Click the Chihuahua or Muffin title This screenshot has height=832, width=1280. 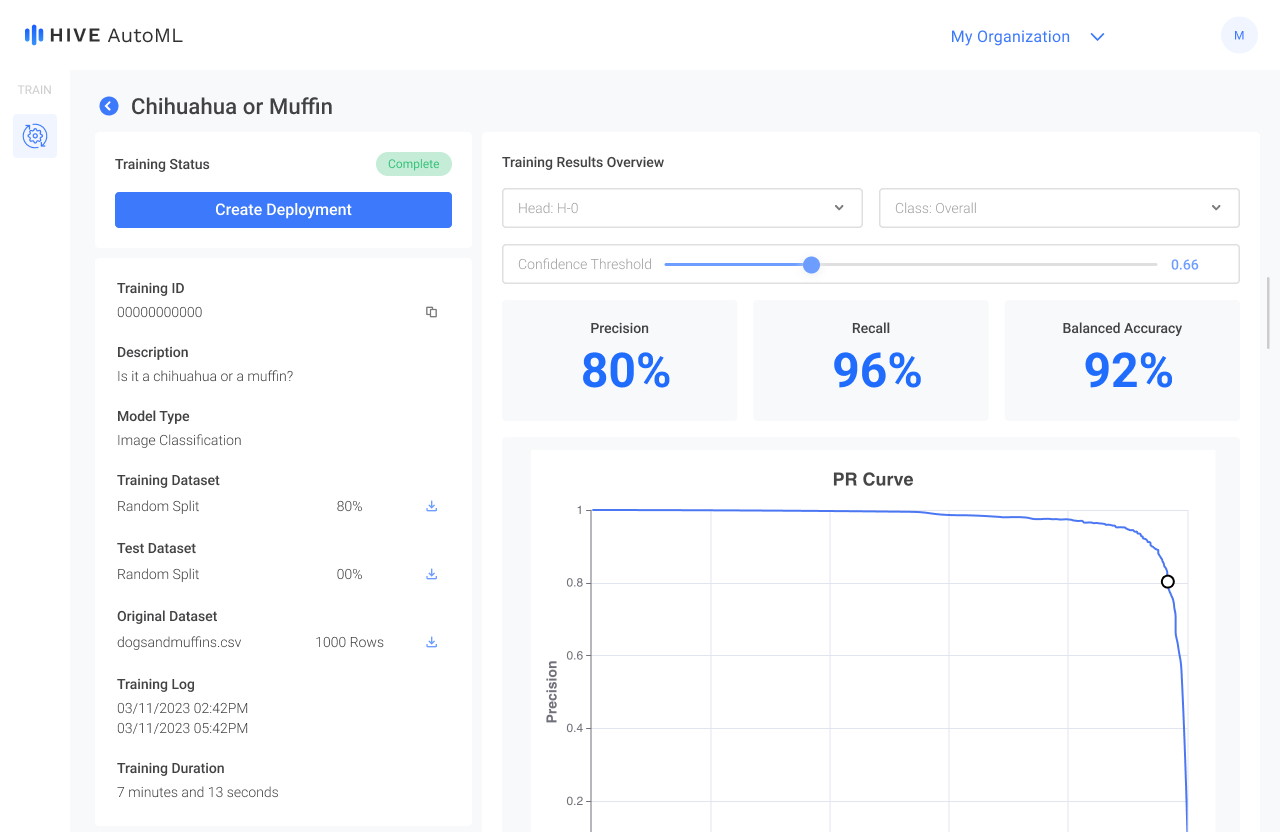point(232,106)
